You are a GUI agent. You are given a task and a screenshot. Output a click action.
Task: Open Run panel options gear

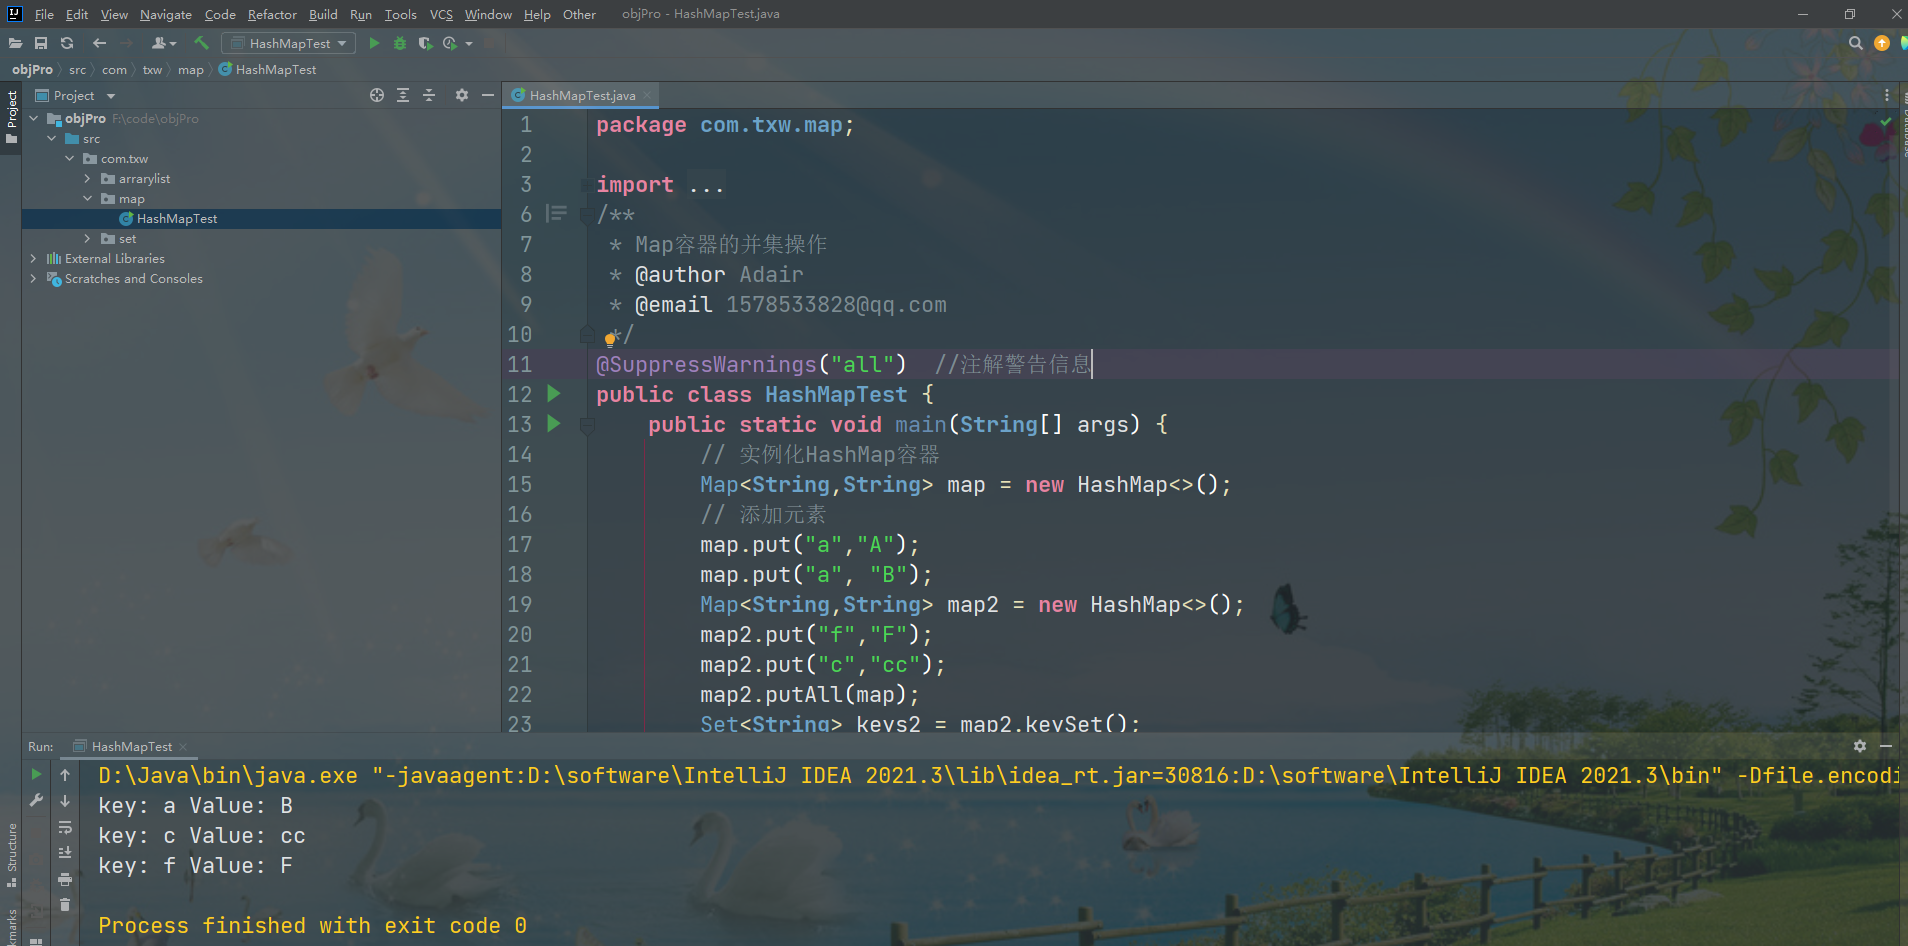tap(1860, 746)
